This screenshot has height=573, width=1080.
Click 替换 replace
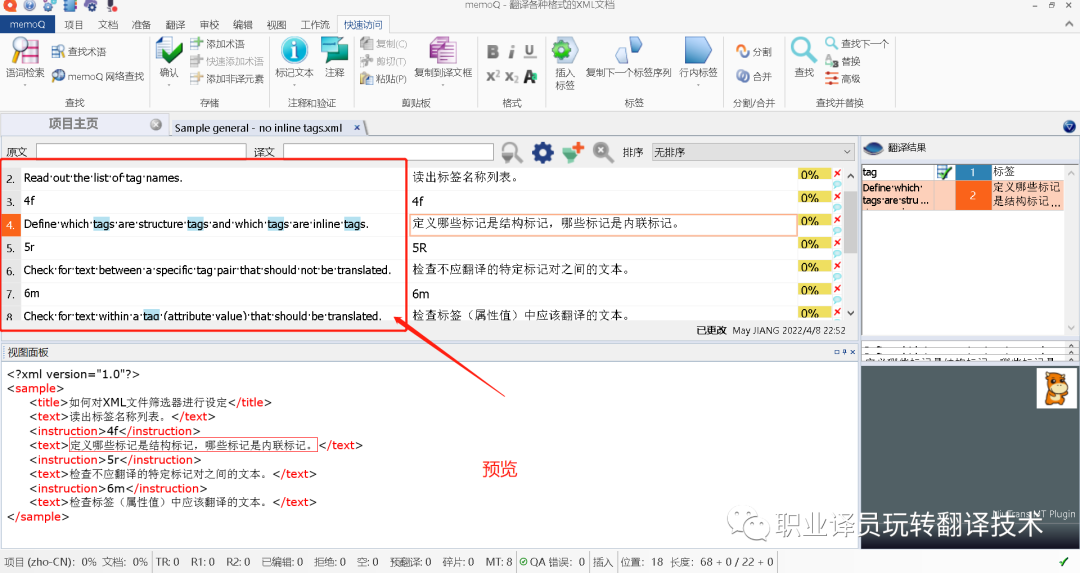pyautogui.click(x=843, y=61)
